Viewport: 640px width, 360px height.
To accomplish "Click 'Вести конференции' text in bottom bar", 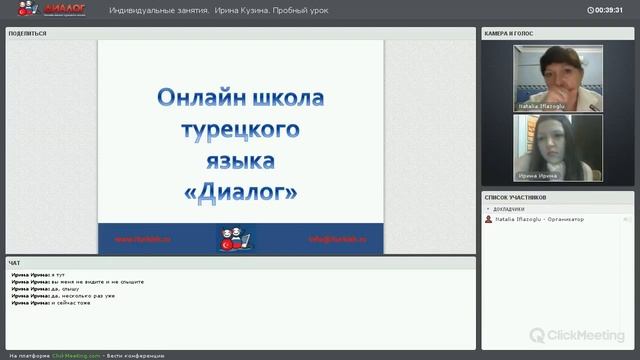I will click(x=136, y=356).
